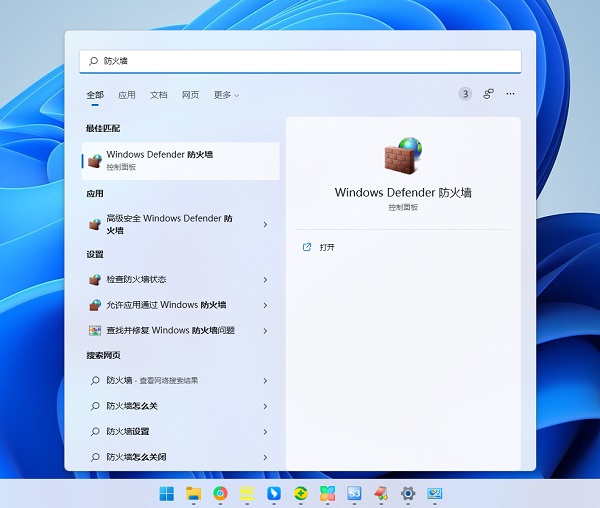
Task: Open best match Windows Defender 防火墙
Action: [x=181, y=161]
